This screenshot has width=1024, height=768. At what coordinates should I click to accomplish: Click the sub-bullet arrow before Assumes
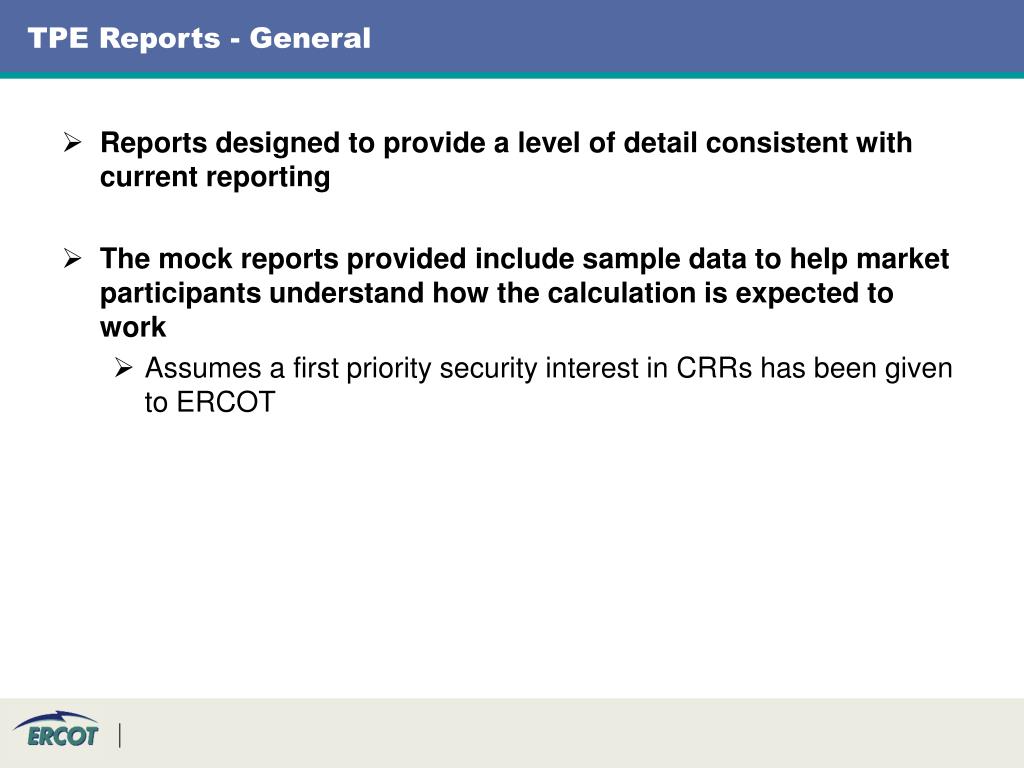[x=123, y=367]
